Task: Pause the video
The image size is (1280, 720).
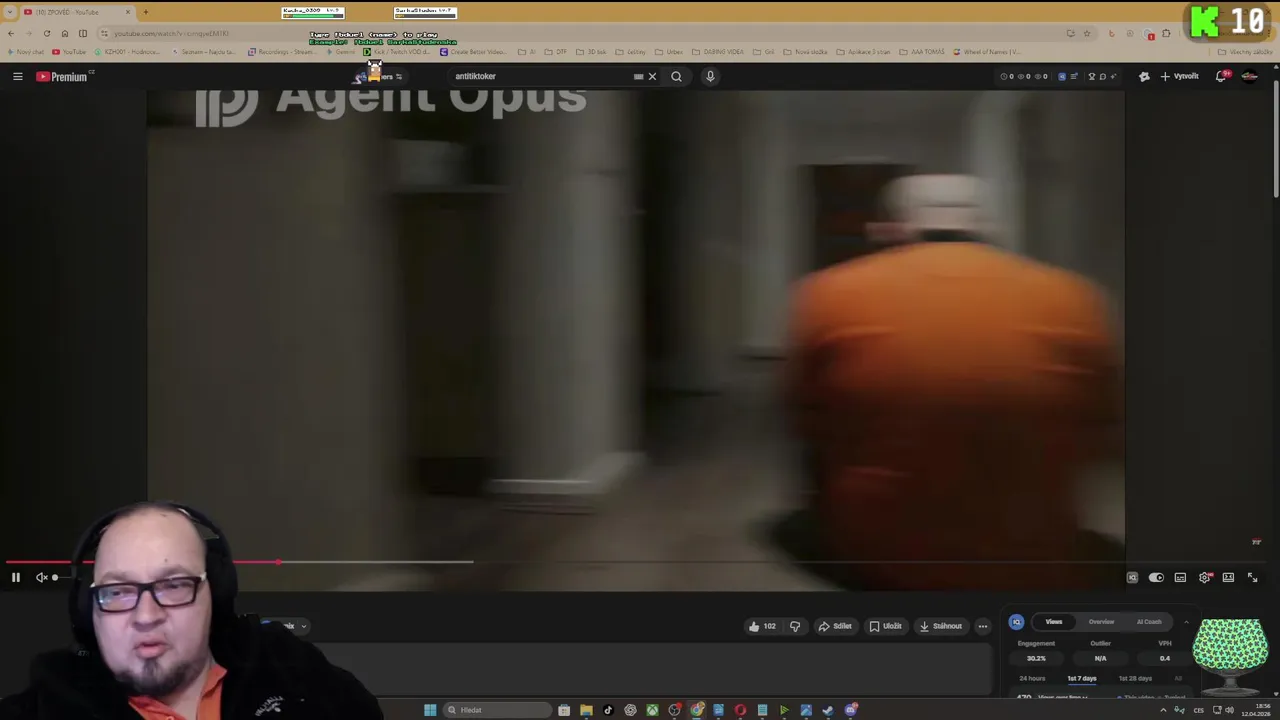Action: pyautogui.click(x=16, y=577)
